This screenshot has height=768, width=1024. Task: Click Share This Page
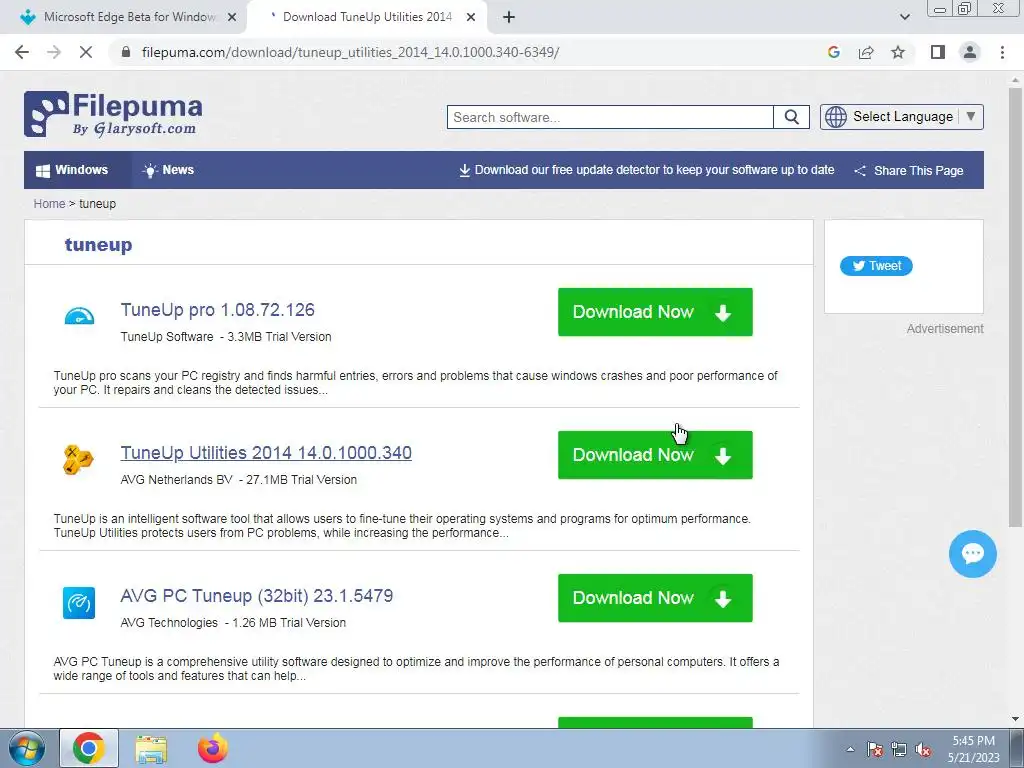coord(909,170)
